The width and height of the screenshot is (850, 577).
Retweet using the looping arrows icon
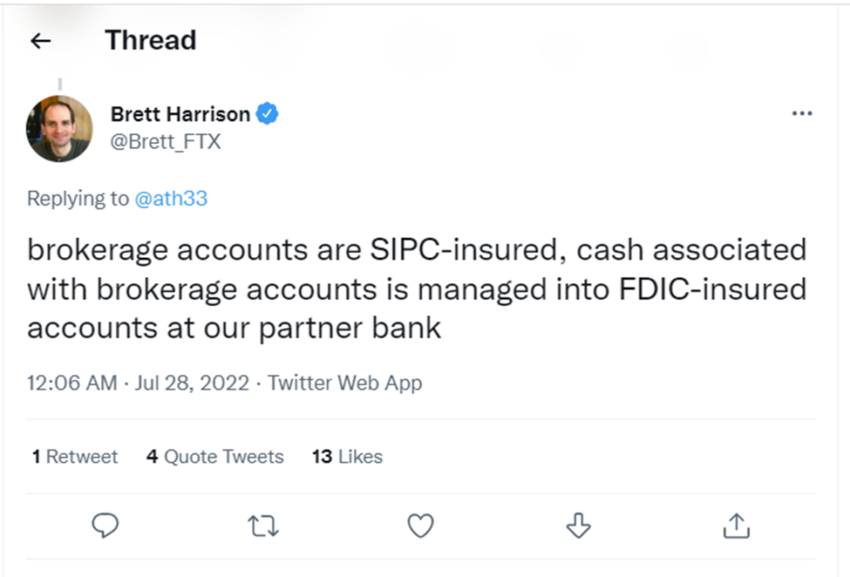[263, 525]
